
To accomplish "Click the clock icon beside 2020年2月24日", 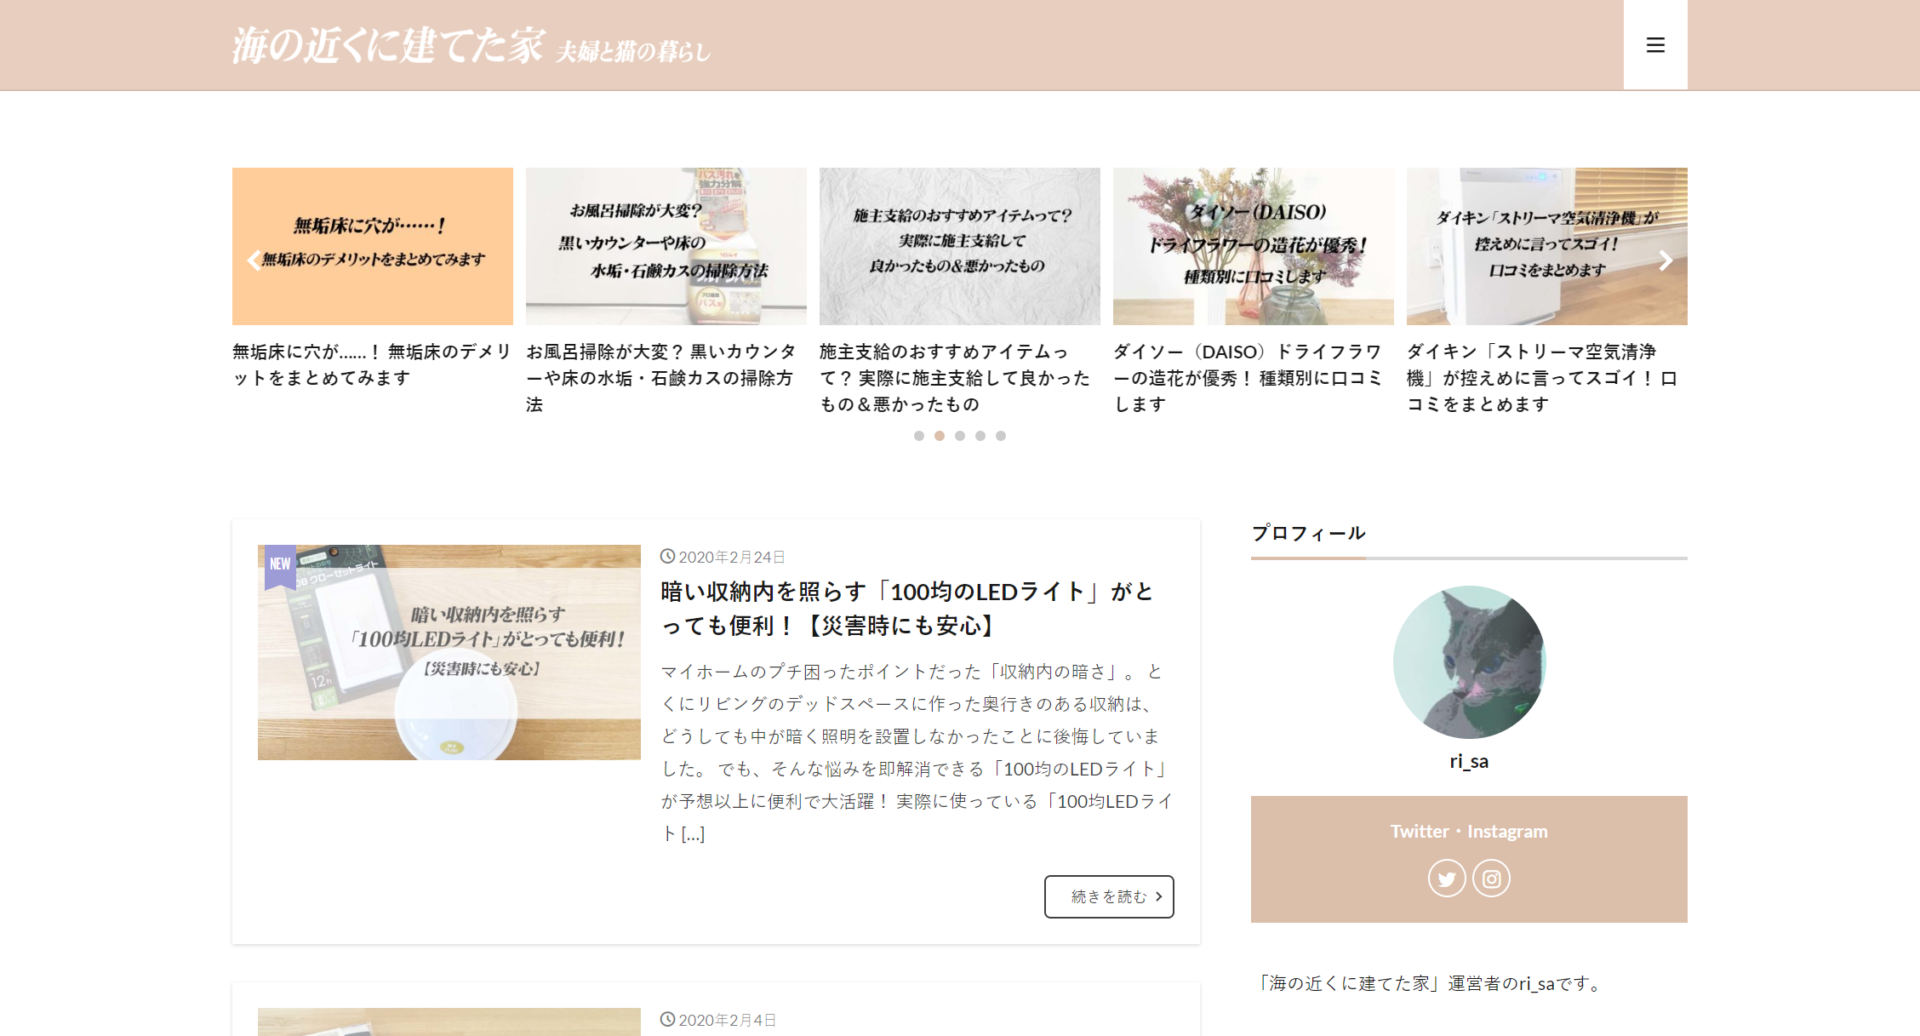I will [667, 557].
